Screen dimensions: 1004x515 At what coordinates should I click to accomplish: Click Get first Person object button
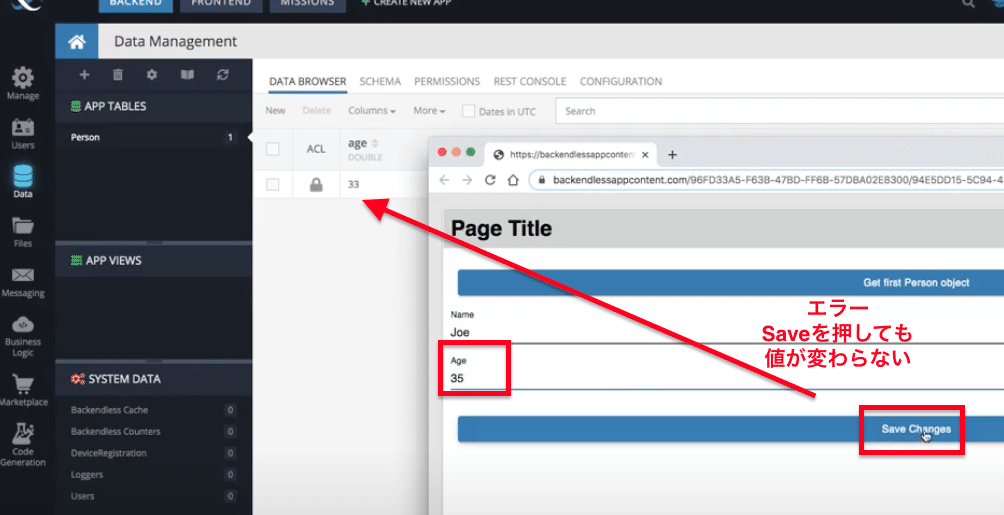click(731, 282)
